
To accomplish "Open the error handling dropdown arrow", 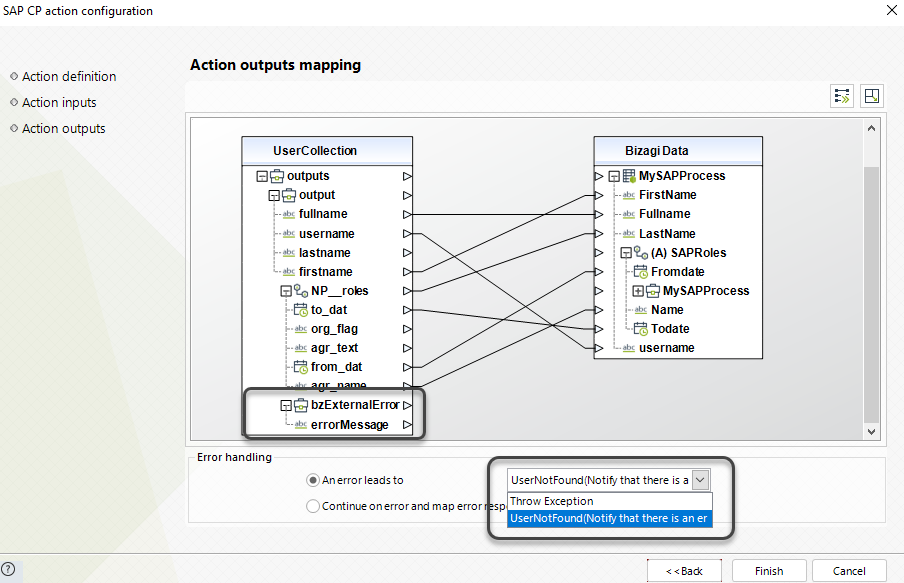I will [x=701, y=480].
